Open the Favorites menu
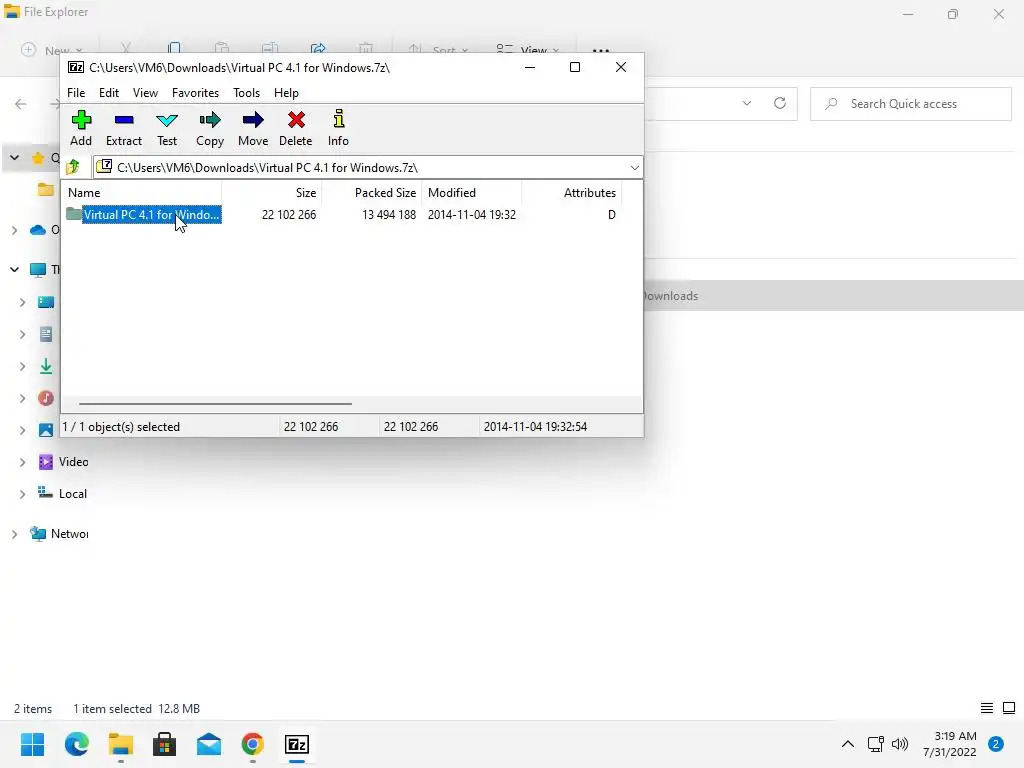This screenshot has width=1024, height=768. pos(195,93)
